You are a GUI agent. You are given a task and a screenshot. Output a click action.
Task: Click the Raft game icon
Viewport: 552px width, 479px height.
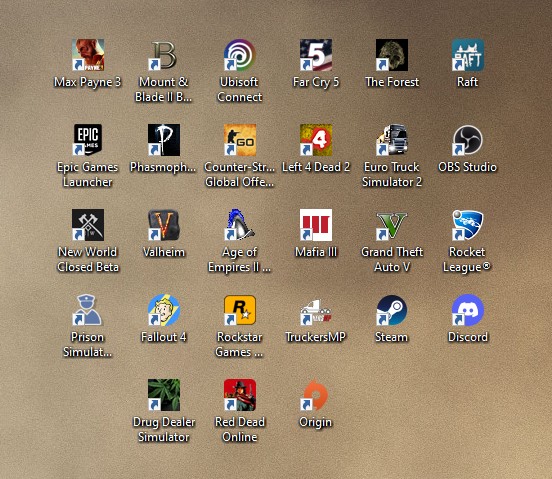[x=468, y=55]
